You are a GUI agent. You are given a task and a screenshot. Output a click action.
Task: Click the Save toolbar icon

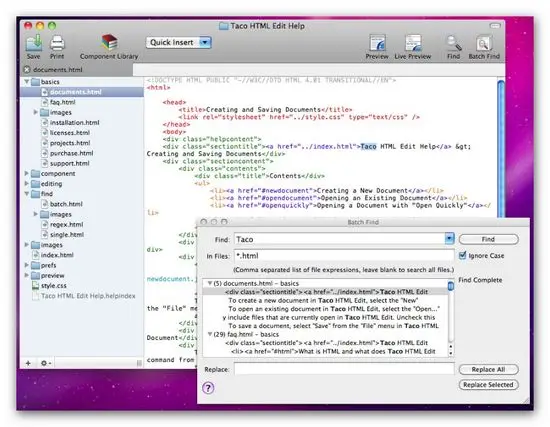point(34,44)
